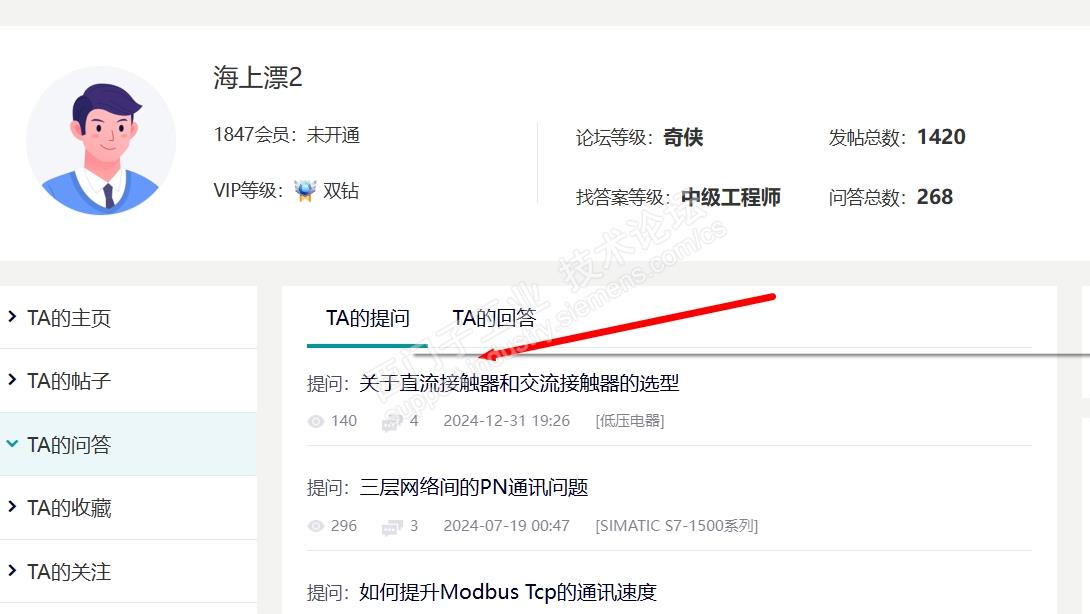Open the TA的主页 sidebar item
1090x614 pixels.
[x=129, y=318]
